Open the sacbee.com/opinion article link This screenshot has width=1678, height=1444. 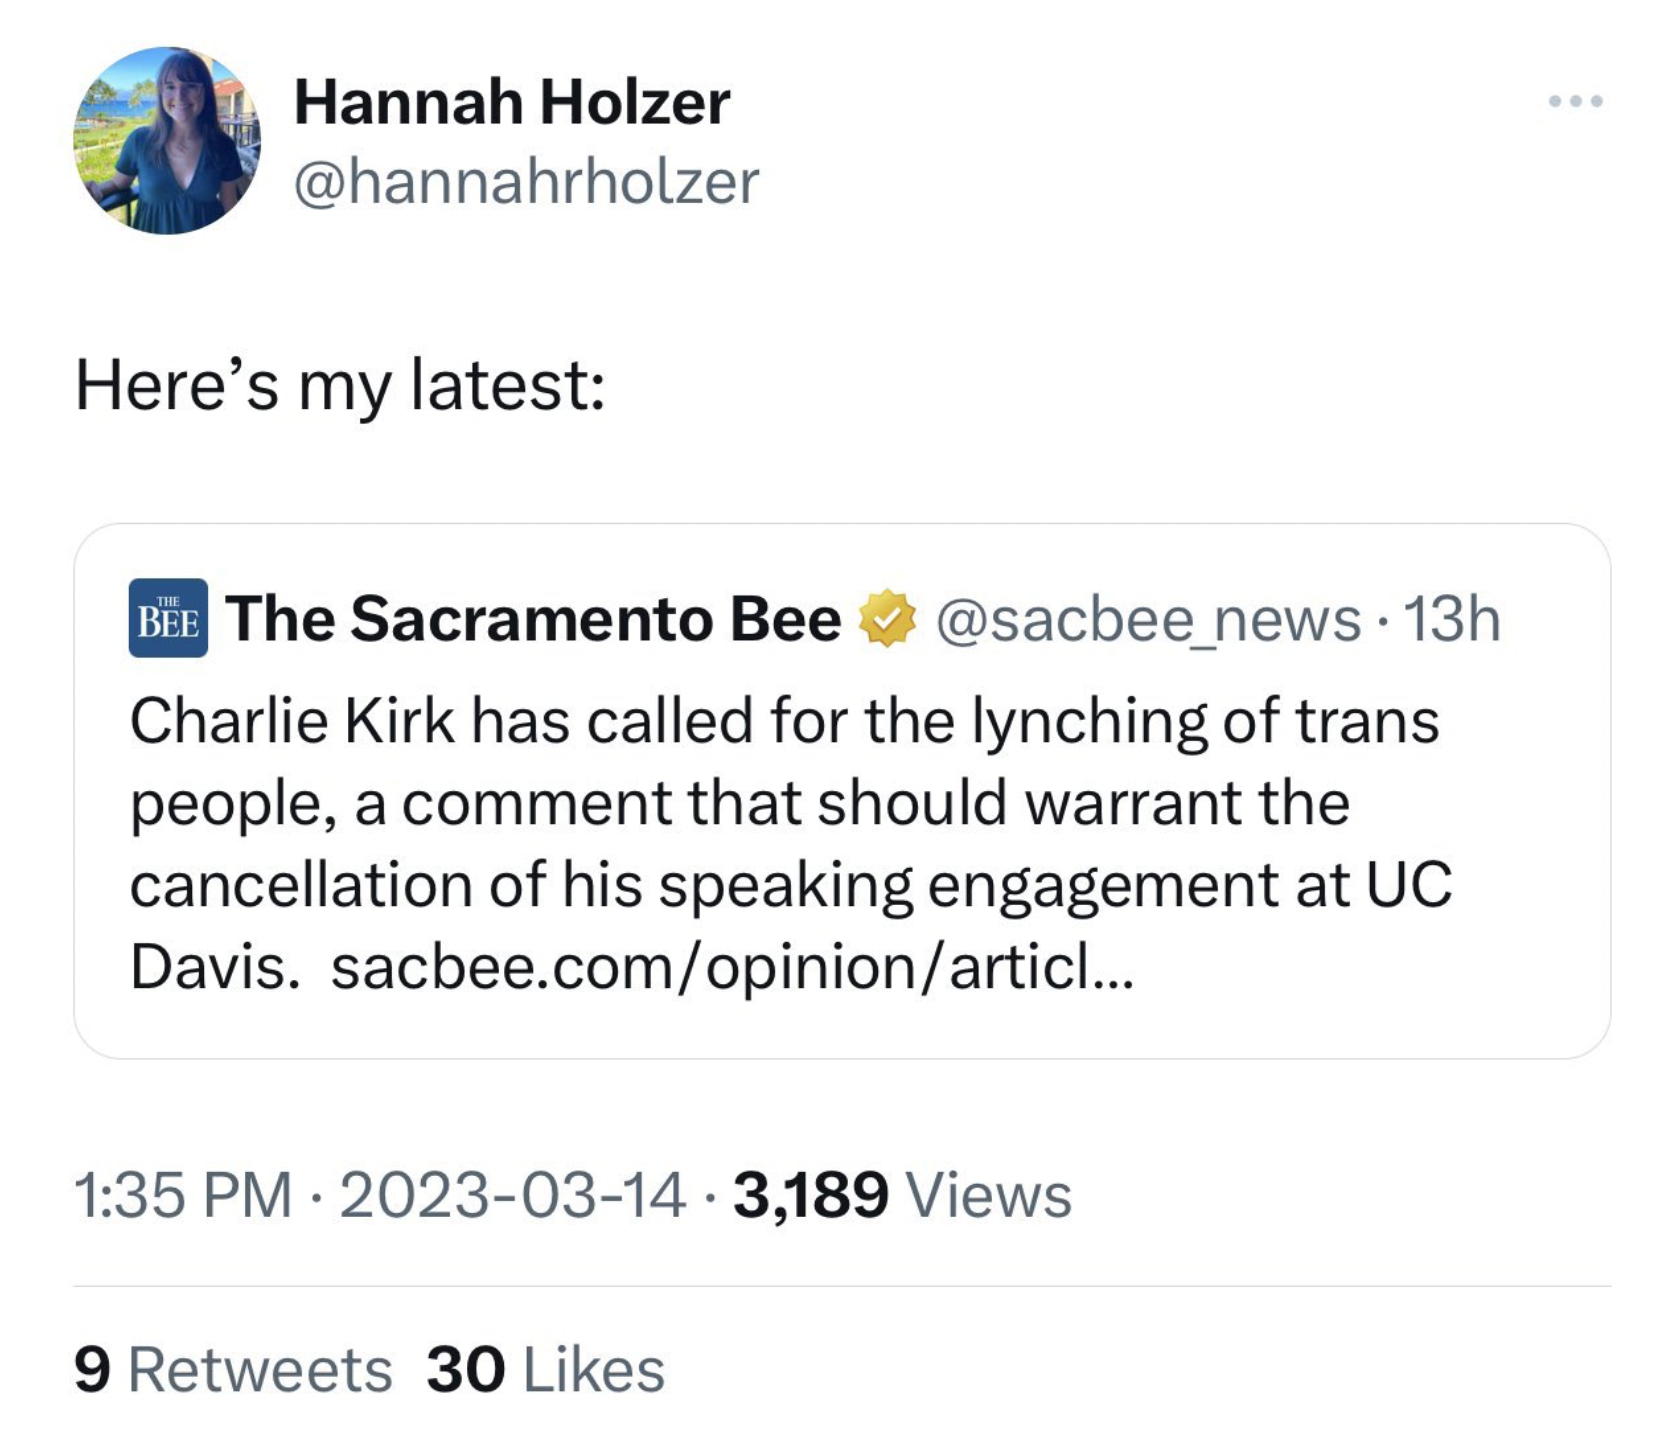coord(732,967)
